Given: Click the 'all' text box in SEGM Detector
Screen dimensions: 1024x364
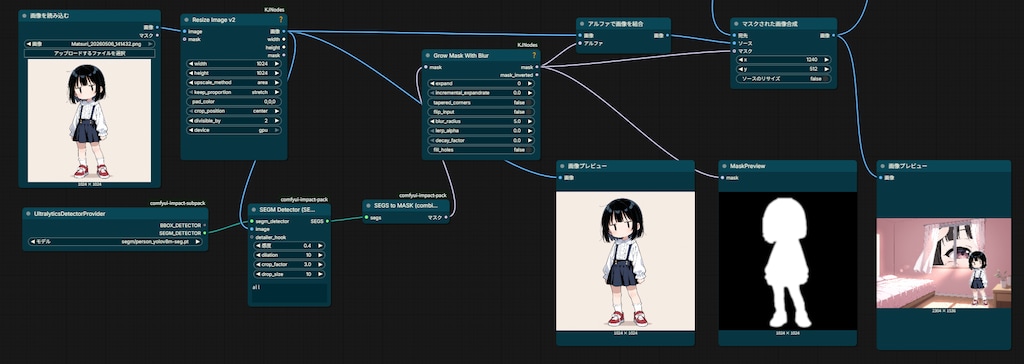Looking at the screenshot, I should coord(289,293).
